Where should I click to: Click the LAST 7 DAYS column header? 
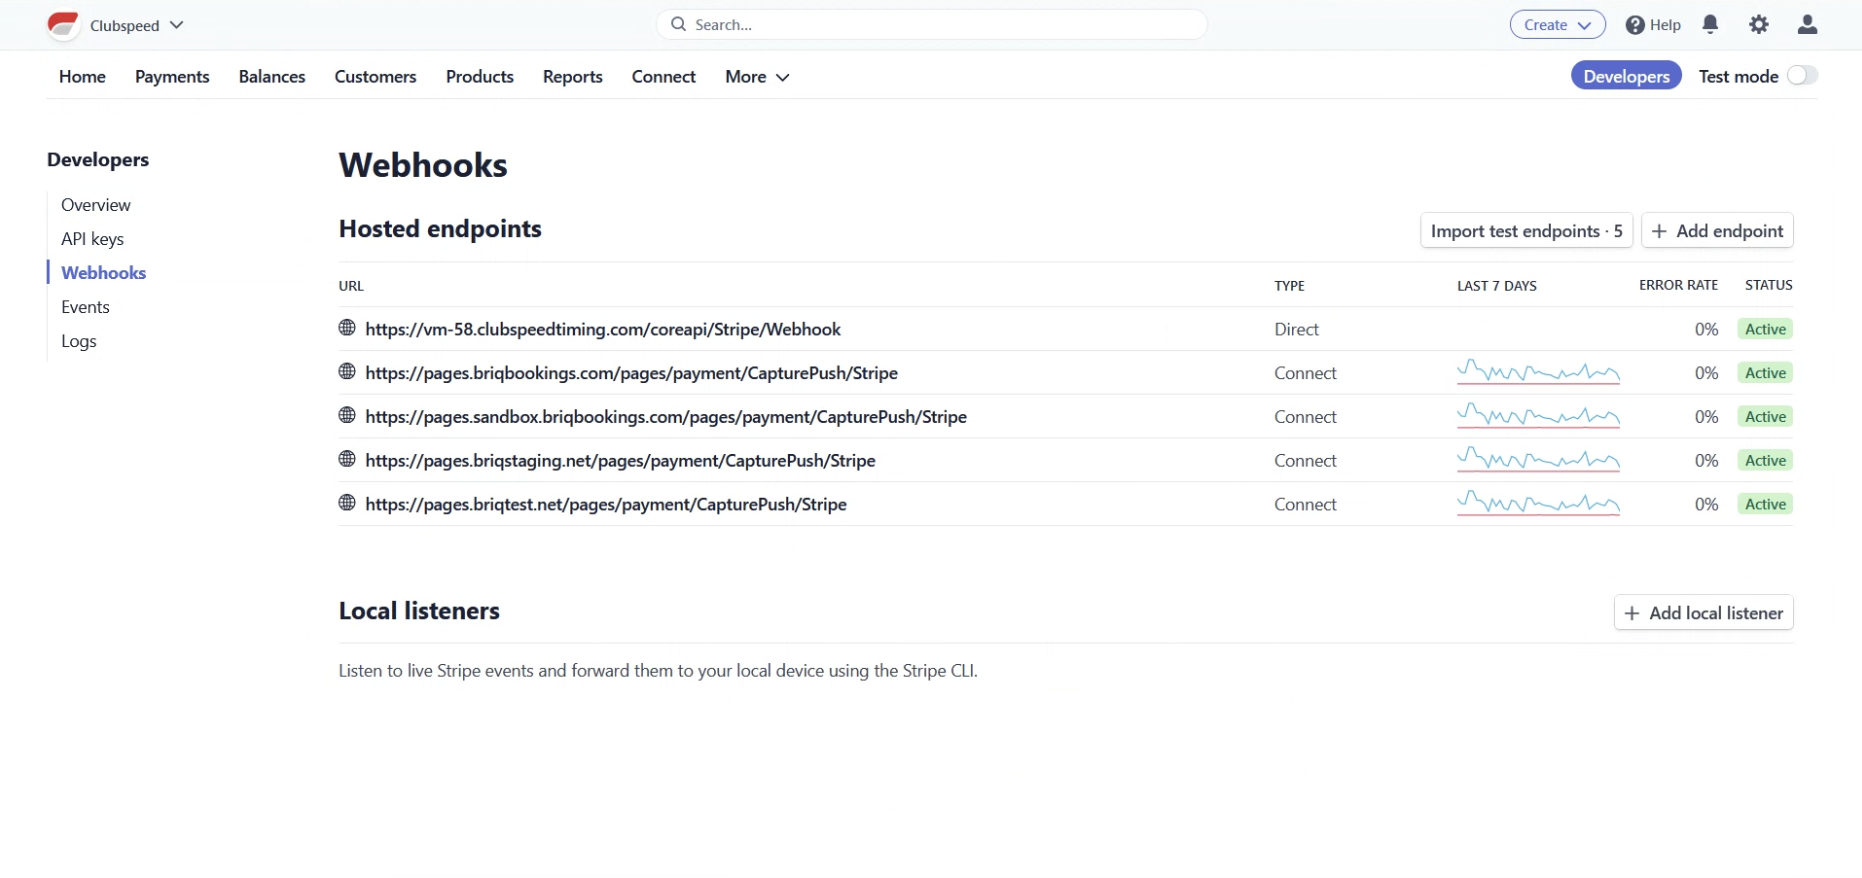[x=1497, y=286]
